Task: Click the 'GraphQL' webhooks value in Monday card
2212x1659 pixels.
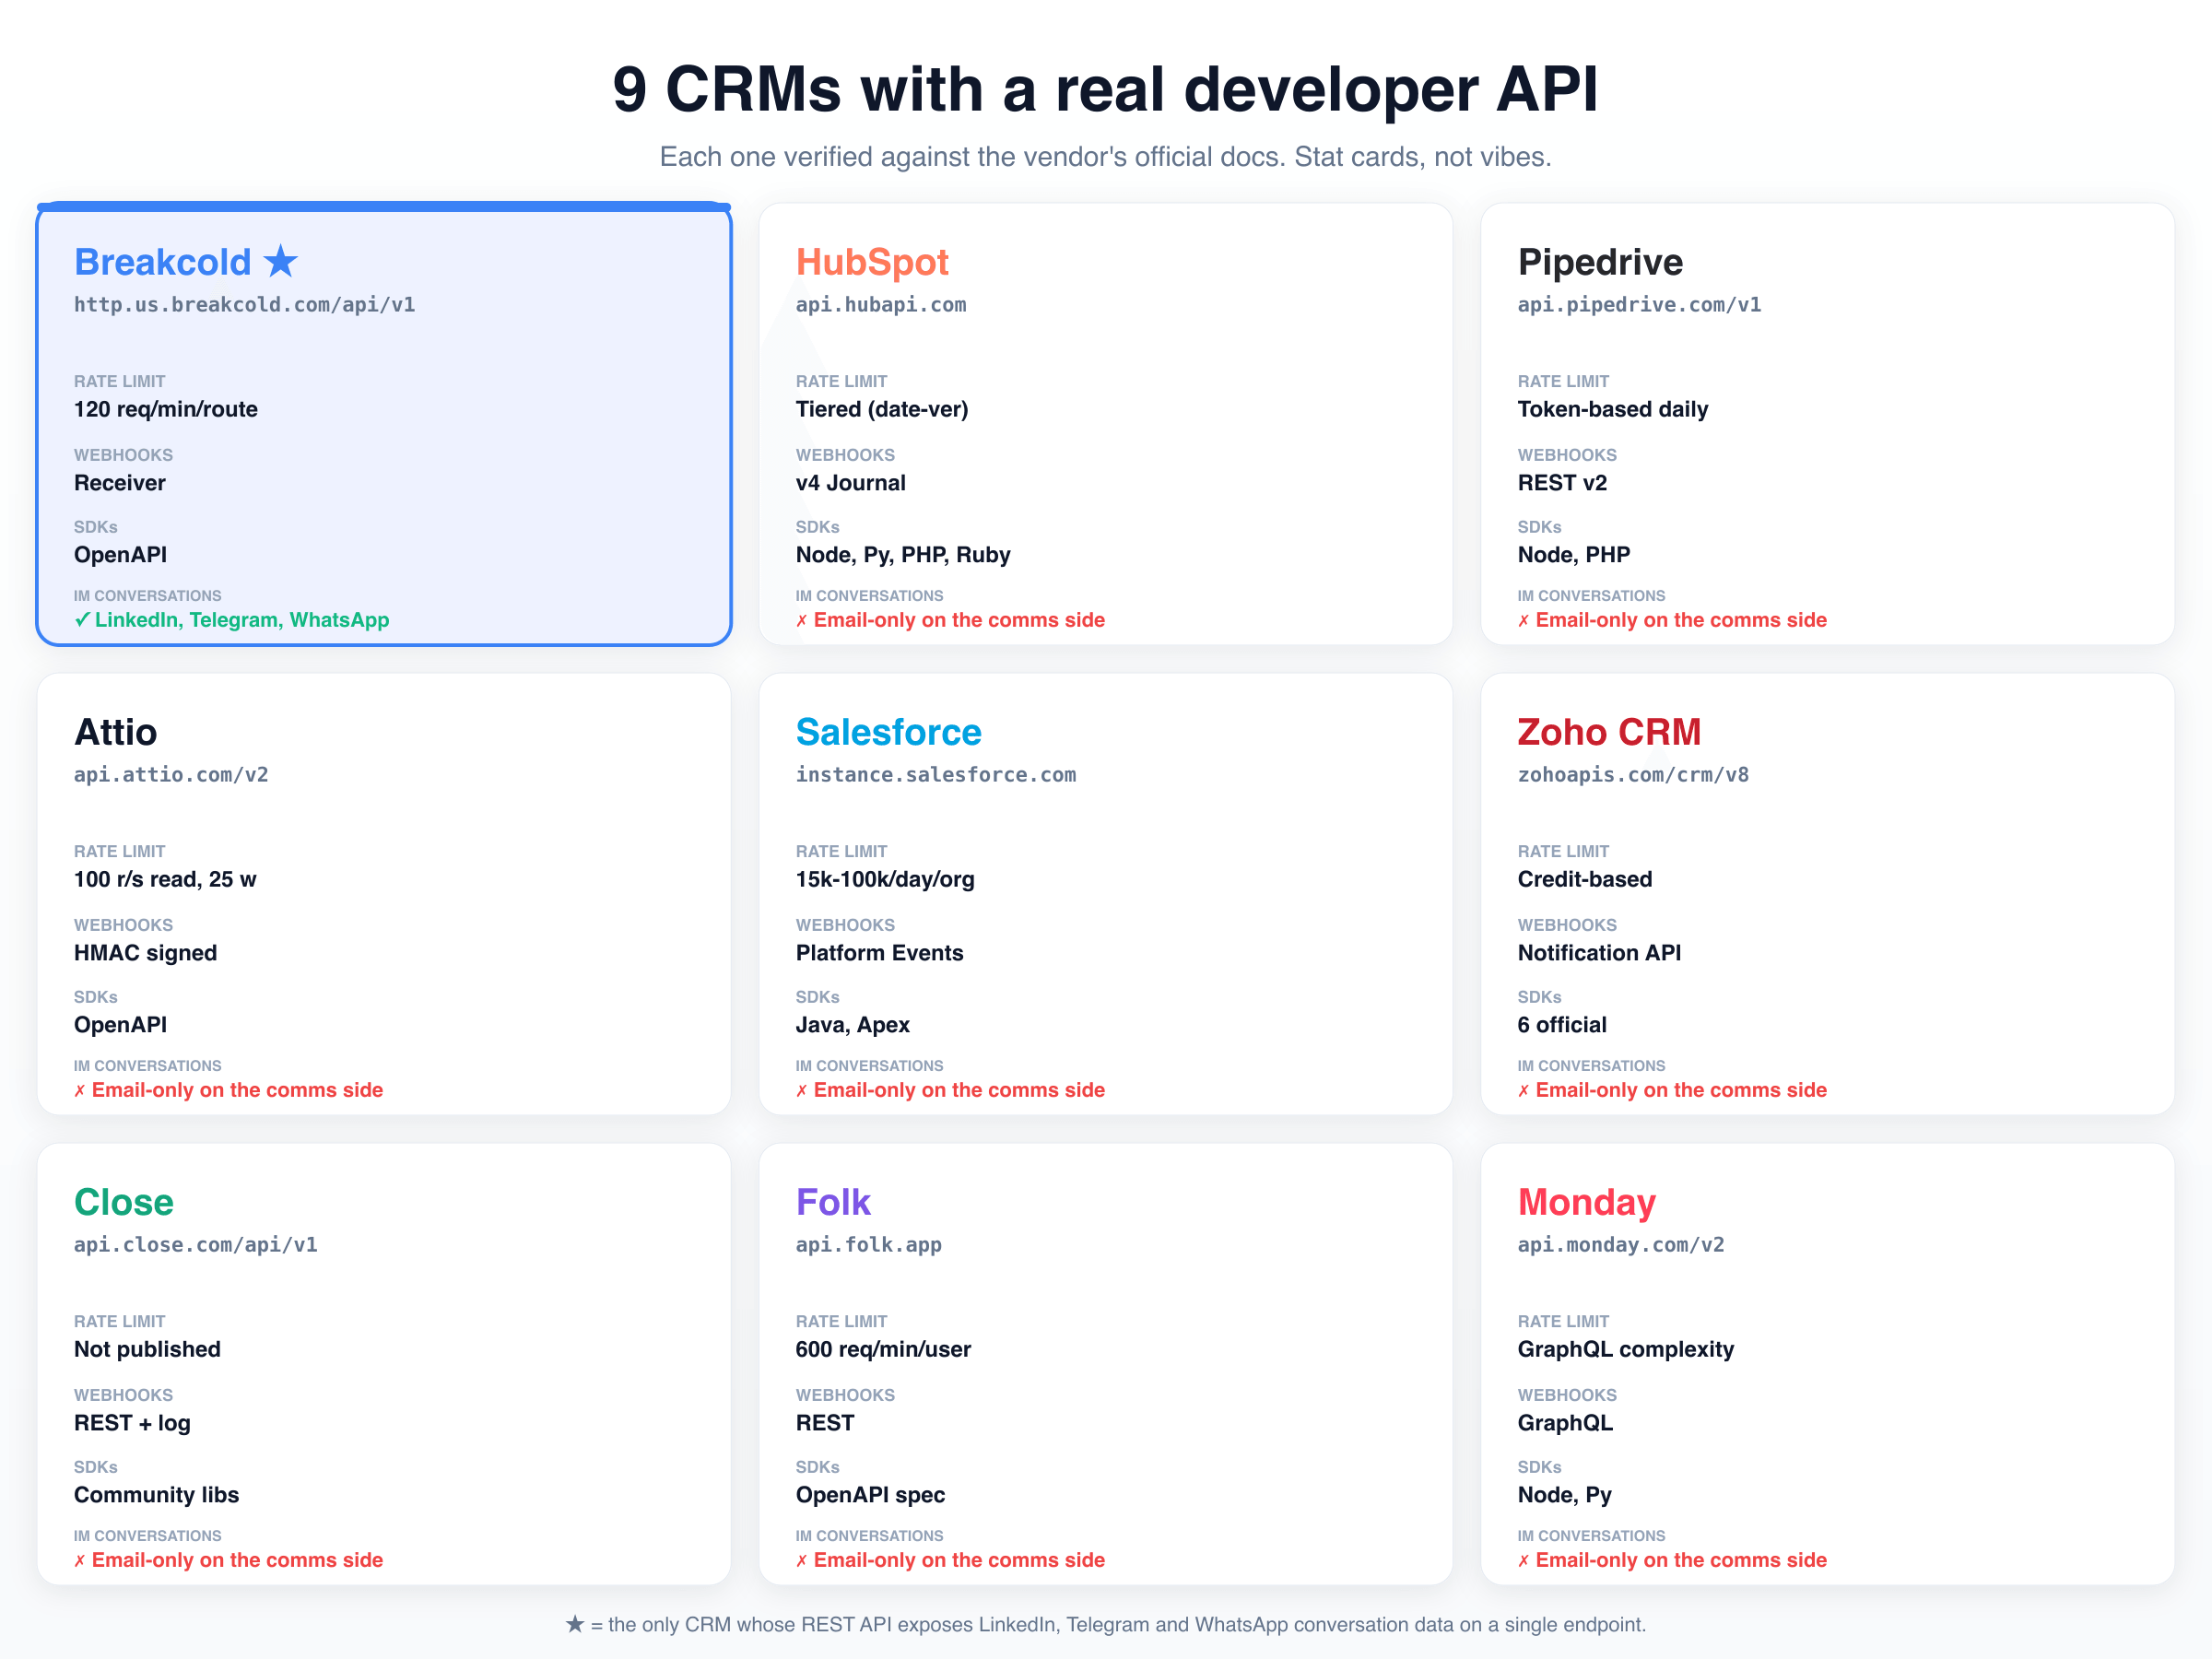Action: click(x=1565, y=1423)
